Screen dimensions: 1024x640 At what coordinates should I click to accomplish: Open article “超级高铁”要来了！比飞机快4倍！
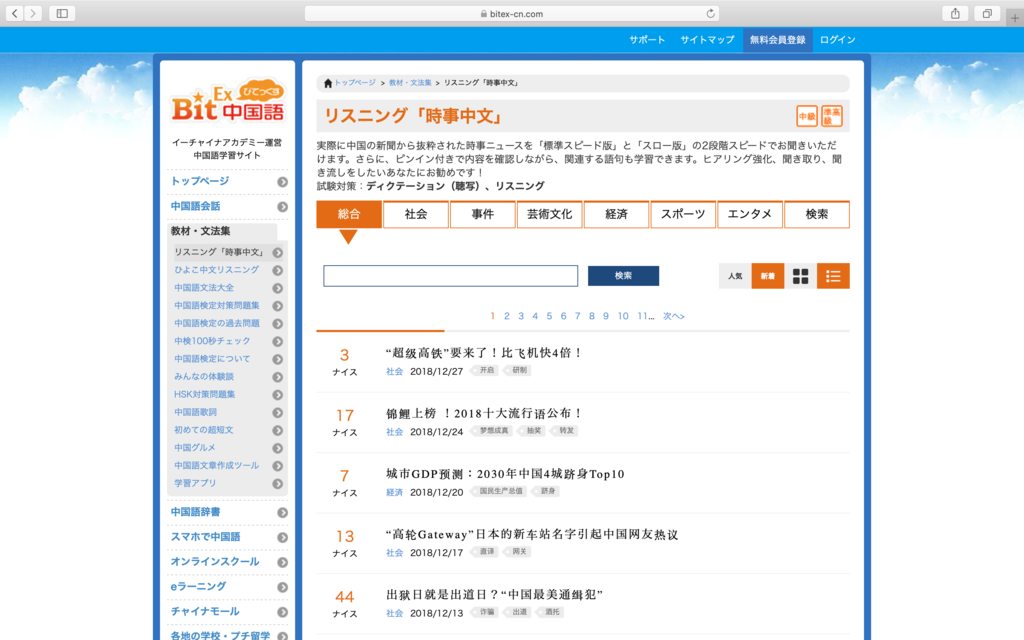click(484, 353)
